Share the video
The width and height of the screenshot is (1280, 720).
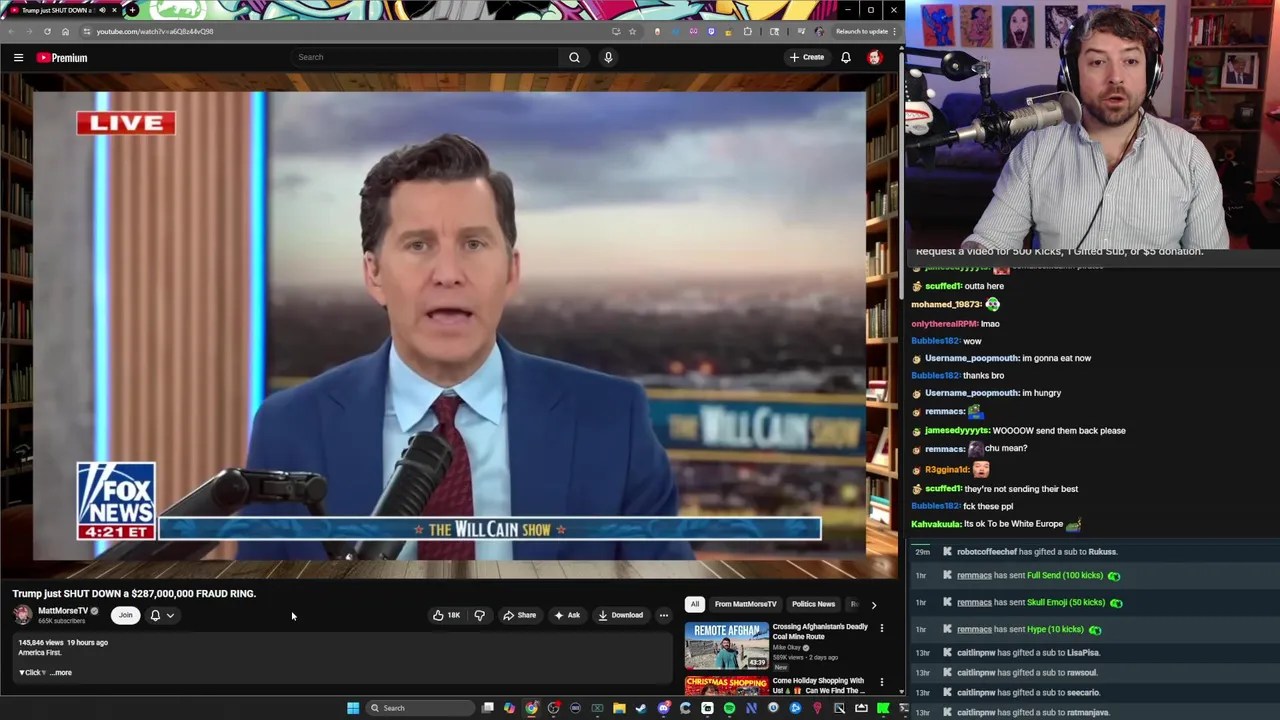click(520, 615)
